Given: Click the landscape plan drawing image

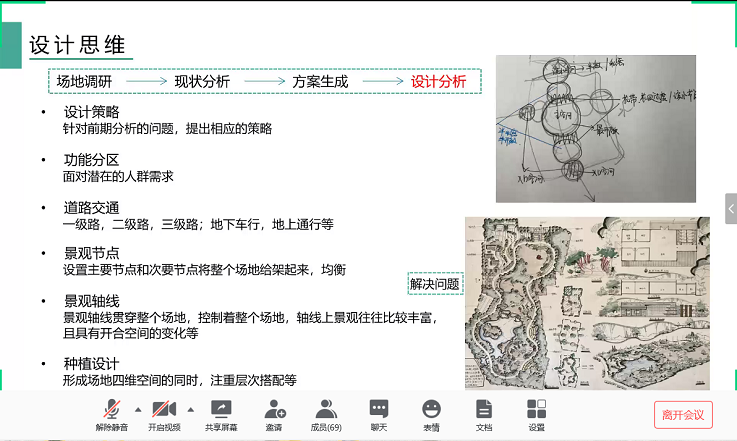Looking at the screenshot, I should pyautogui.click(x=594, y=303).
